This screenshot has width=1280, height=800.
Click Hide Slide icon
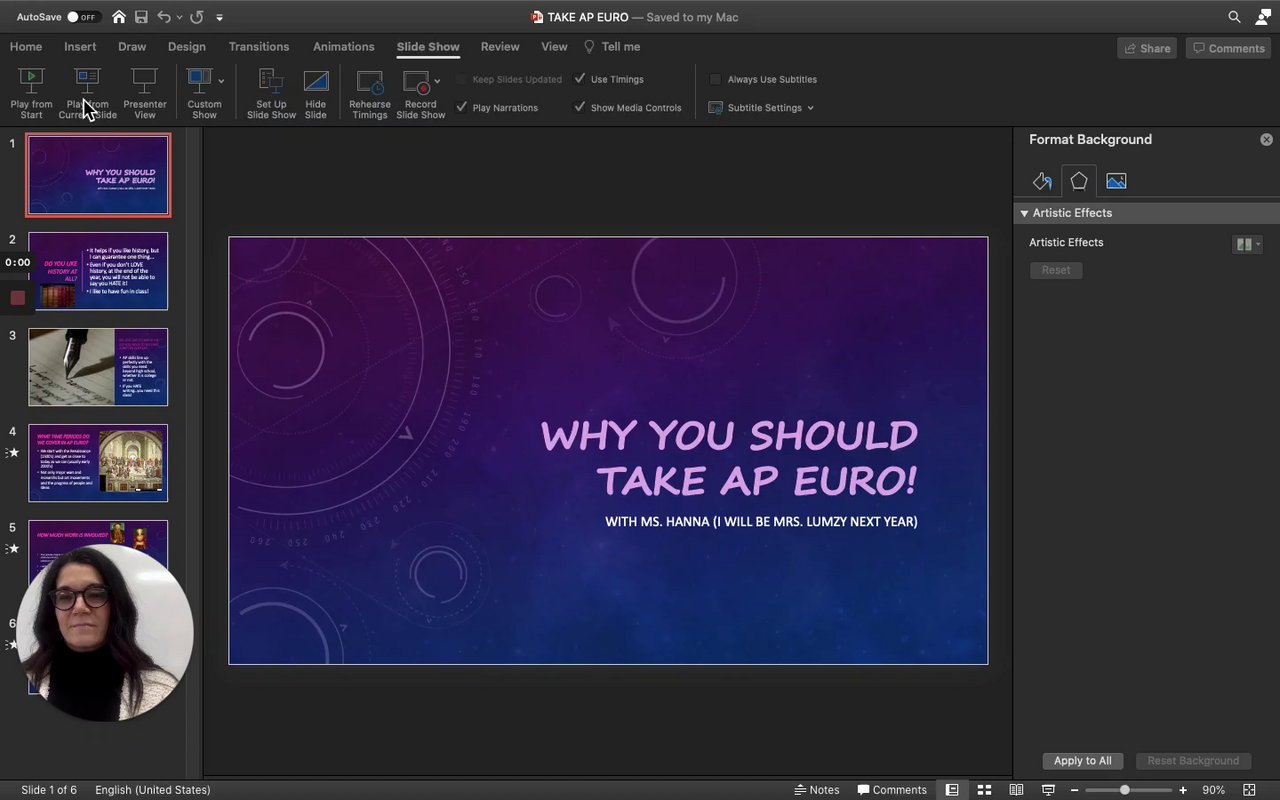(315, 82)
